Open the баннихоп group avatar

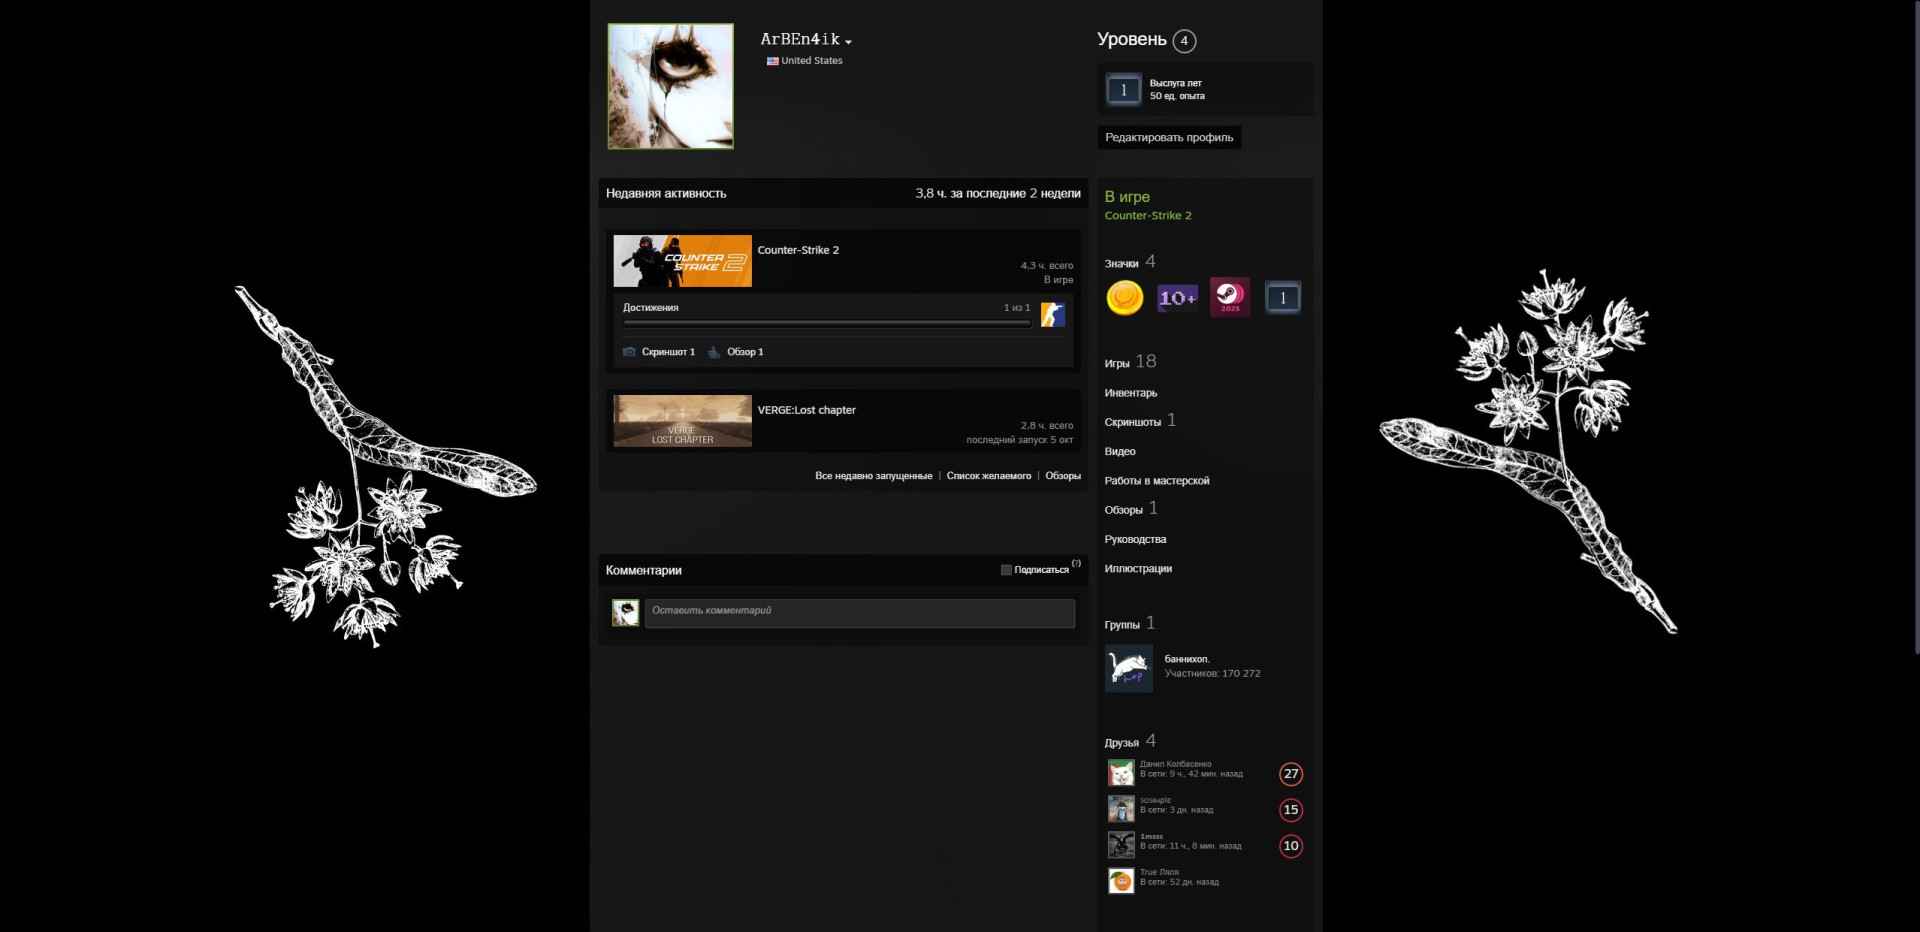pos(1129,668)
